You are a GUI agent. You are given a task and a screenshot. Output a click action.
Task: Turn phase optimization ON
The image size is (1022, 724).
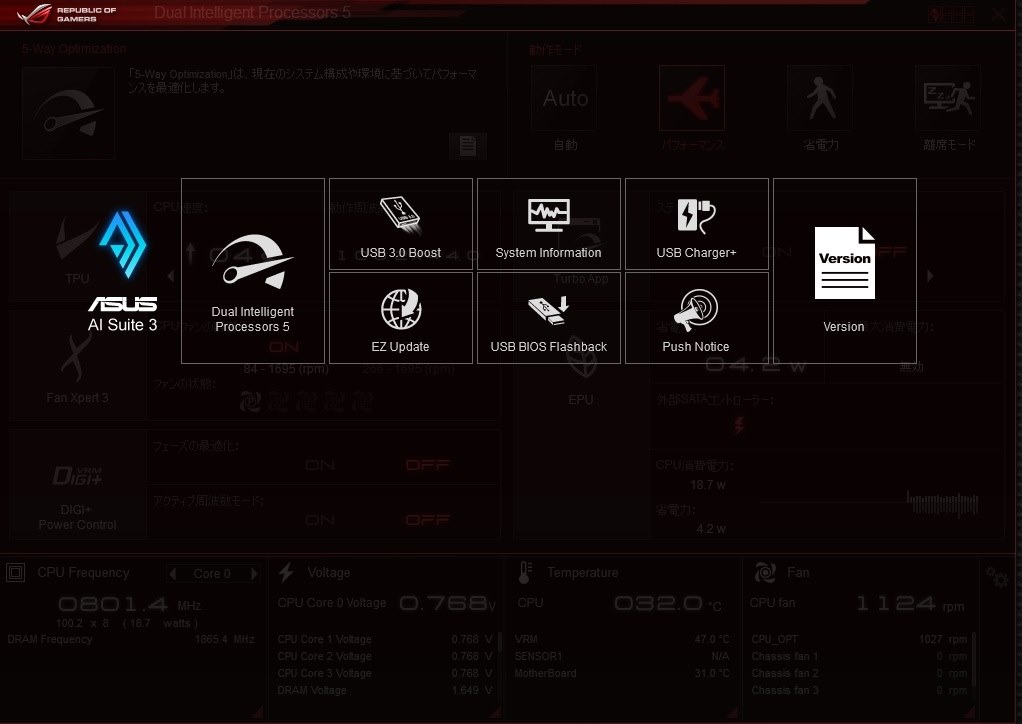320,465
